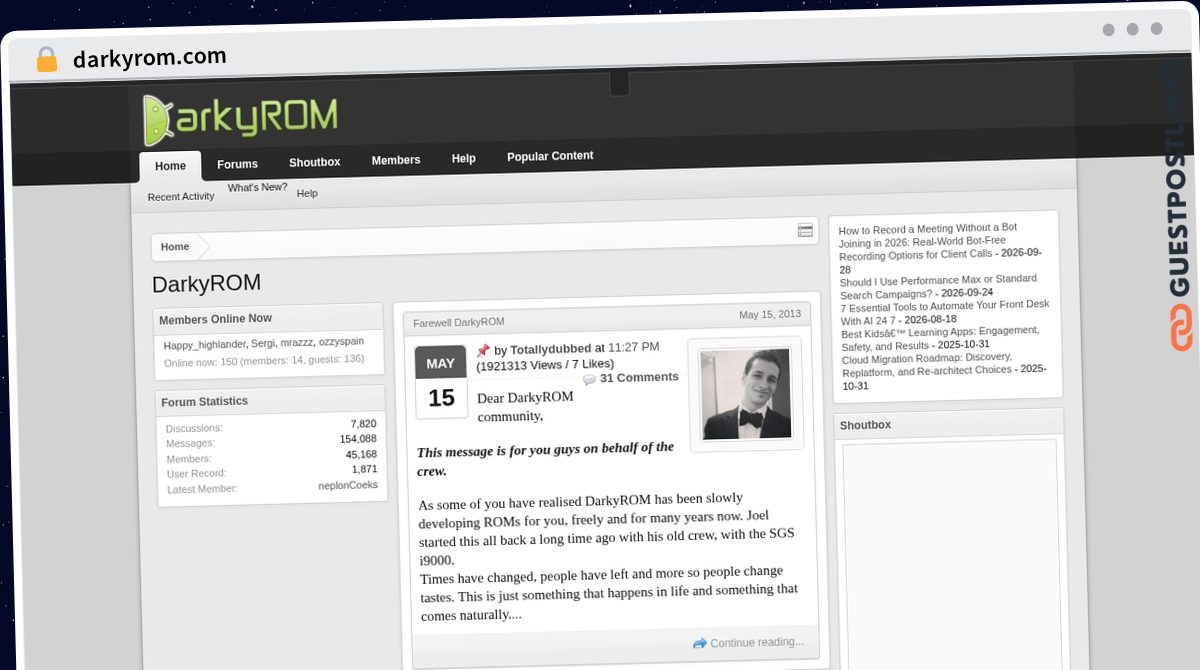
Task: Open the Members tab
Action: [x=396, y=160]
